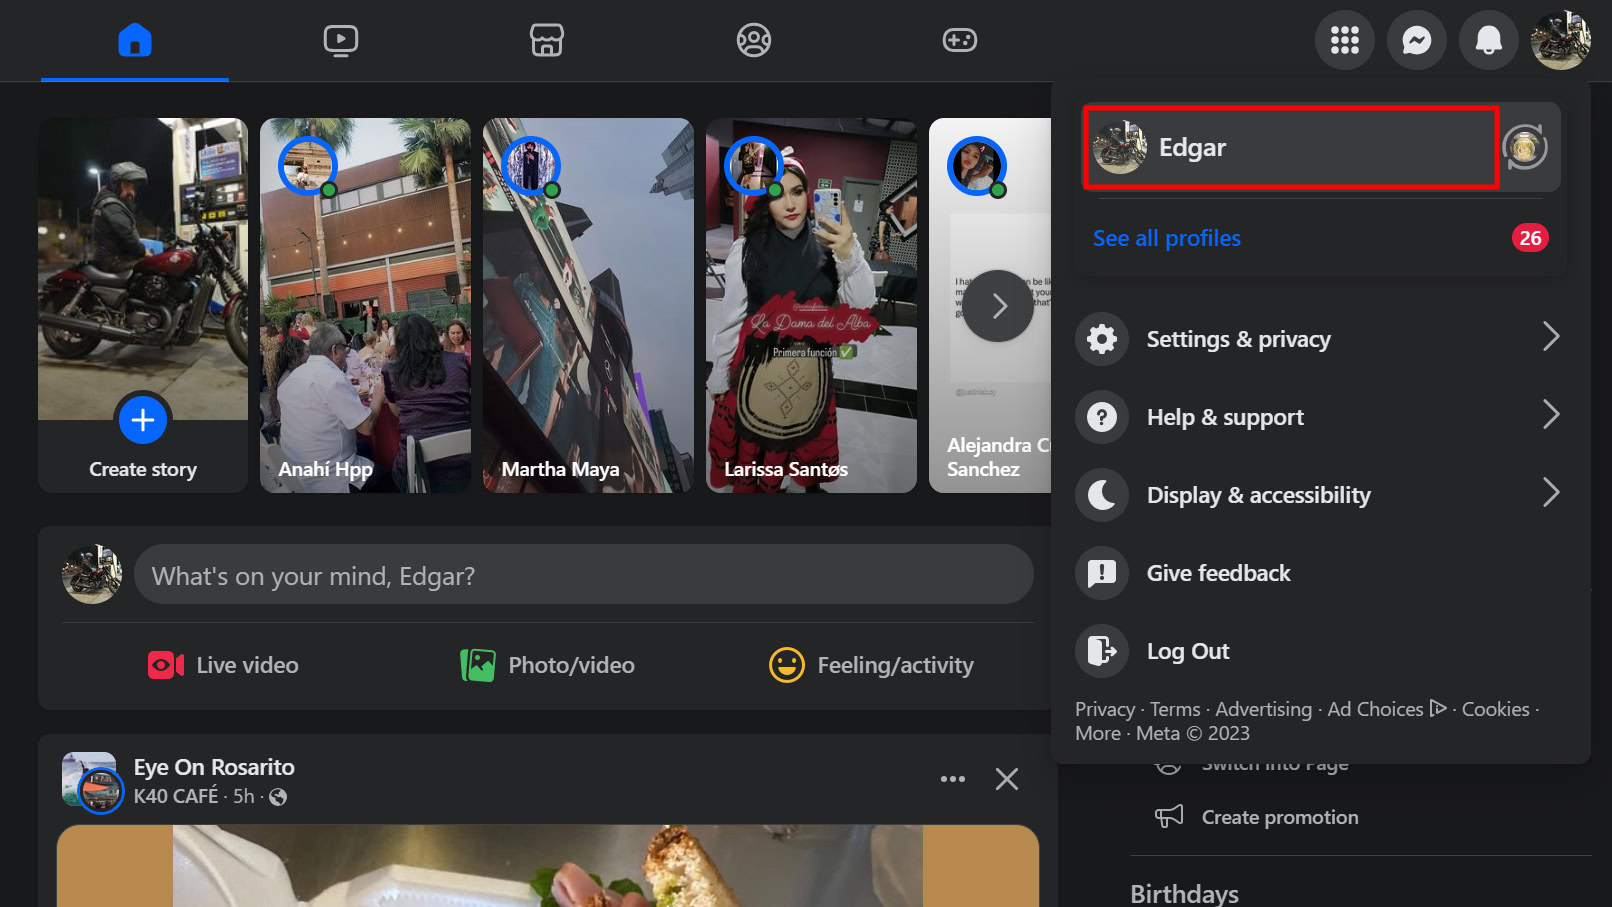Select Log Out
This screenshot has width=1612, height=907.
point(1320,651)
